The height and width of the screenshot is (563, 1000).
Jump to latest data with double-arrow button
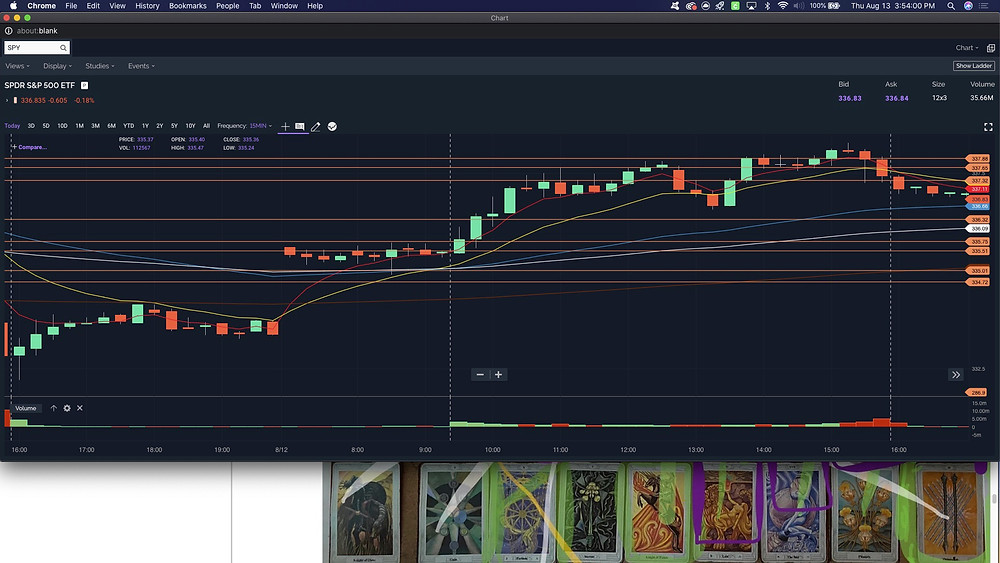(x=955, y=374)
